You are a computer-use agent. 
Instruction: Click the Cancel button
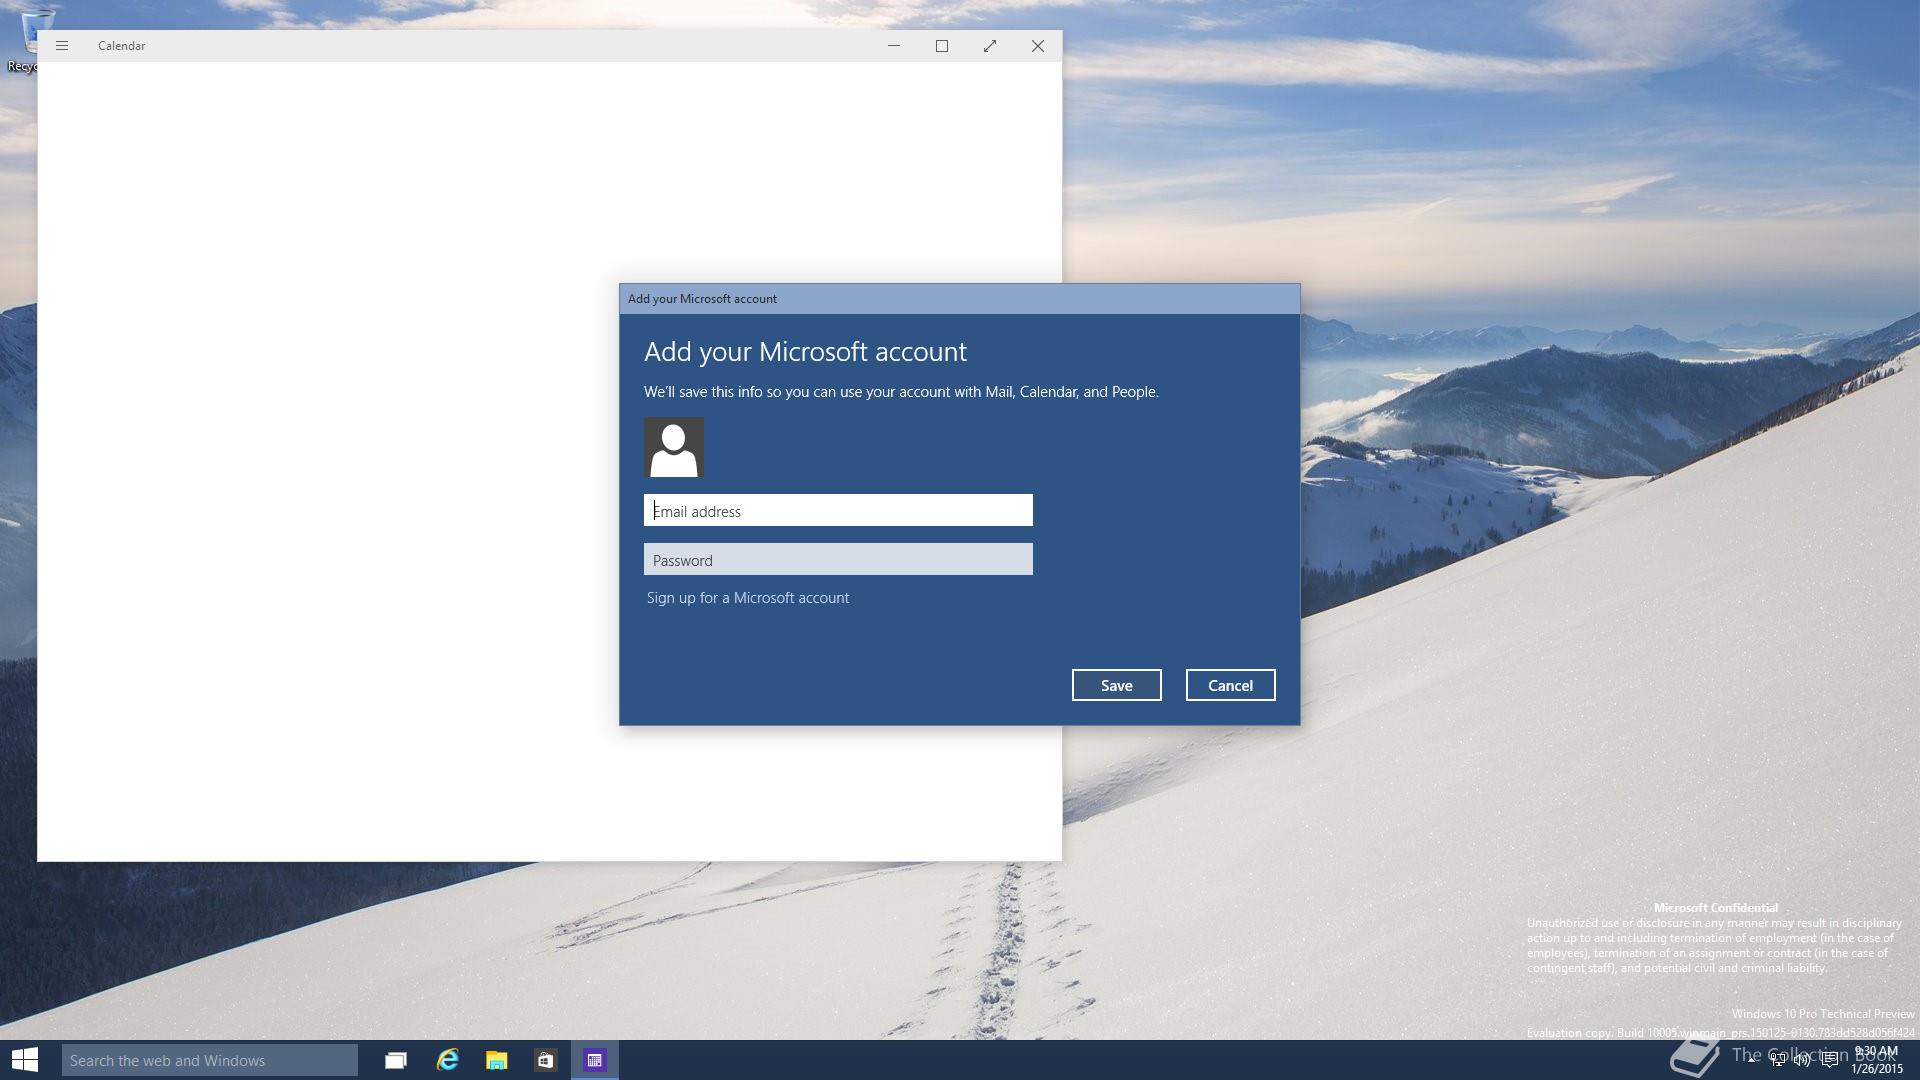point(1230,685)
